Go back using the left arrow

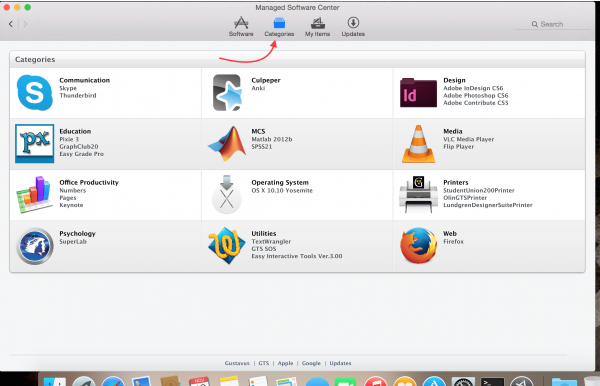point(11,24)
